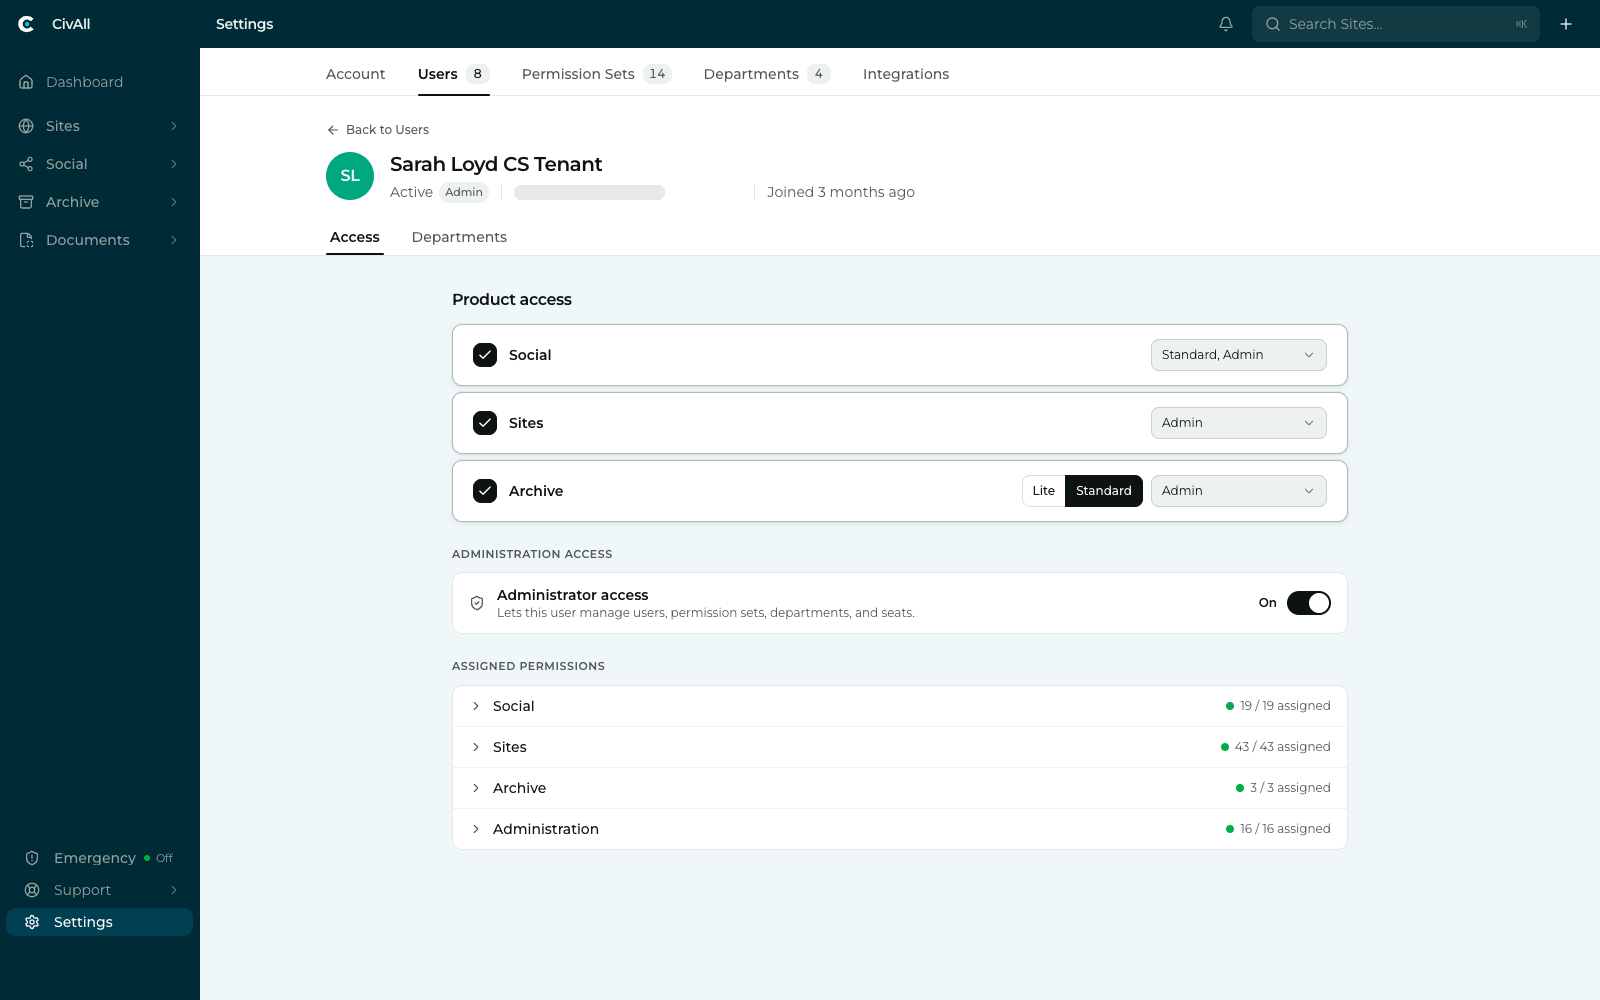Switch to the Account tab
The image size is (1600, 1000).
(355, 74)
